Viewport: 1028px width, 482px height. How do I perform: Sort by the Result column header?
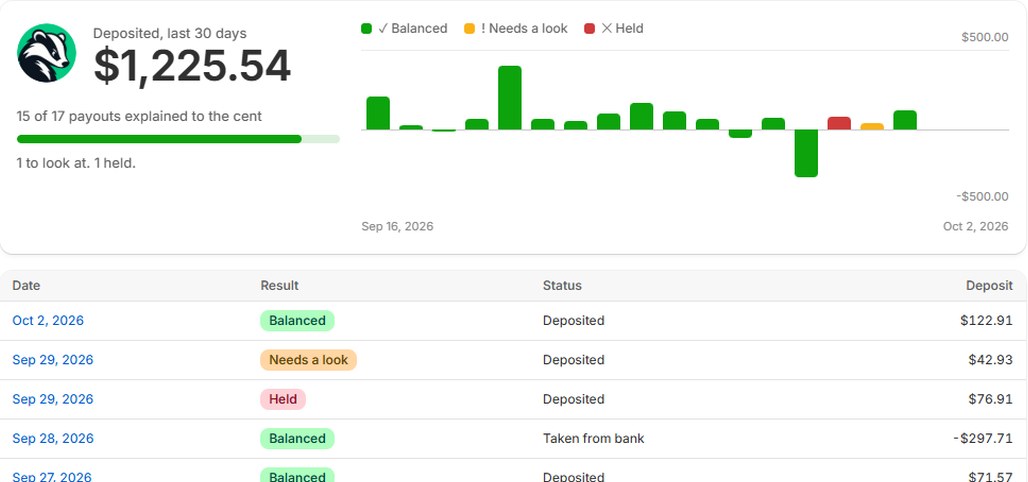pyautogui.click(x=279, y=286)
